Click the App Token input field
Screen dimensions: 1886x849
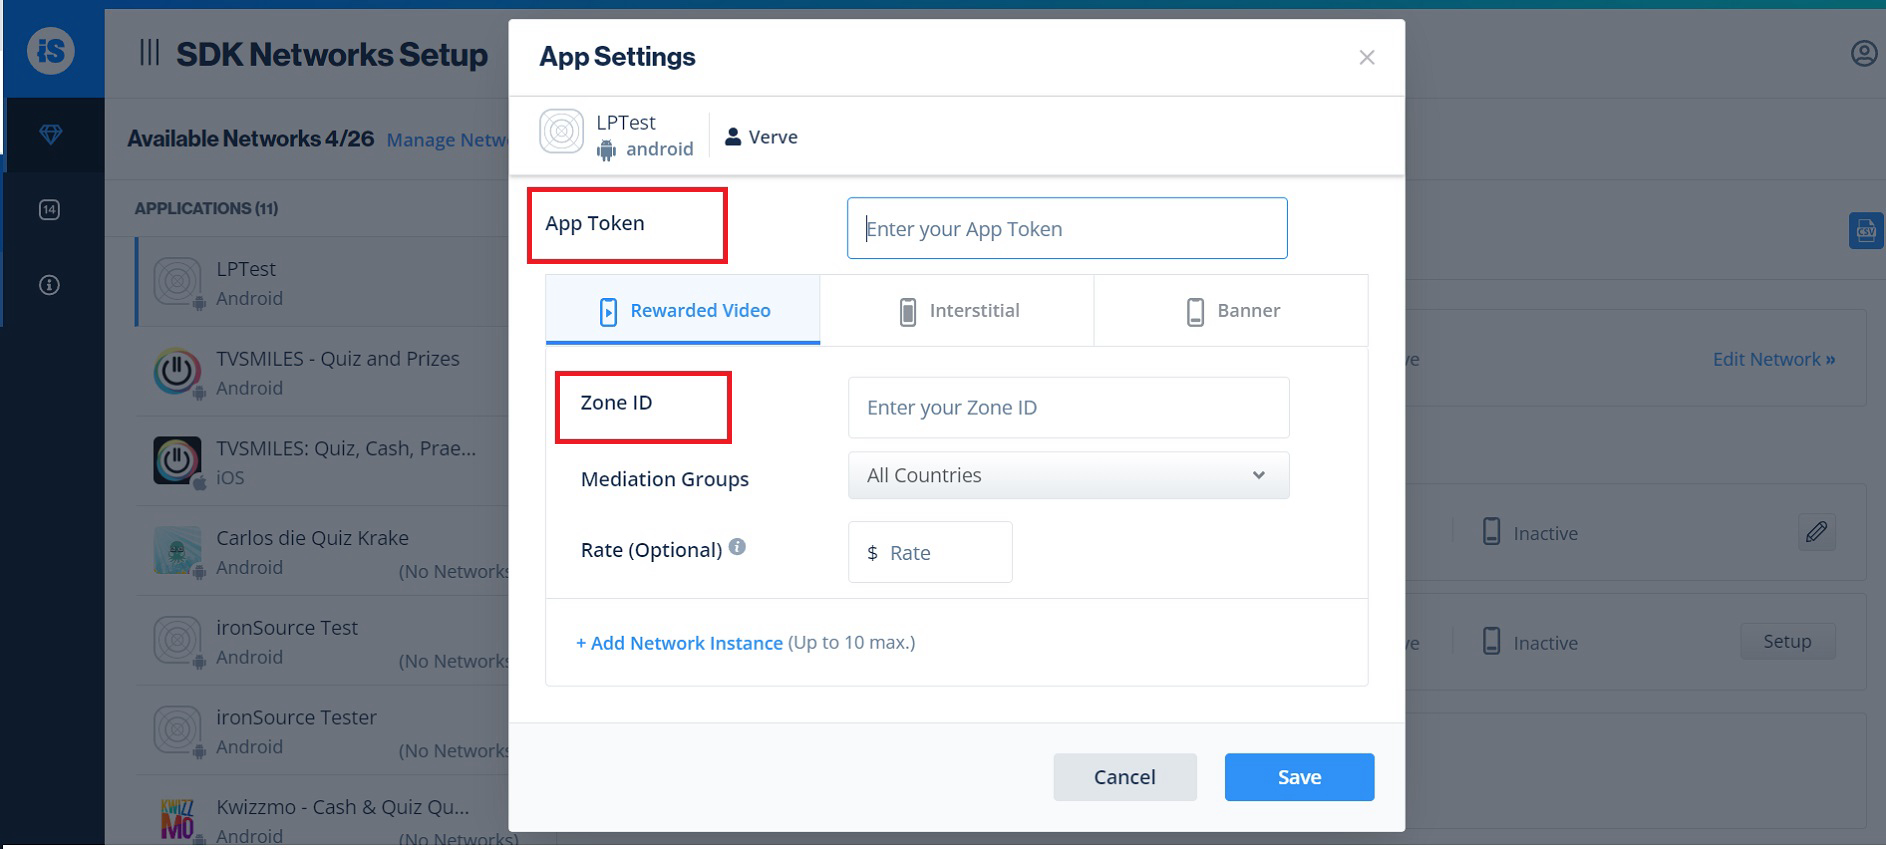(1067, 228)
